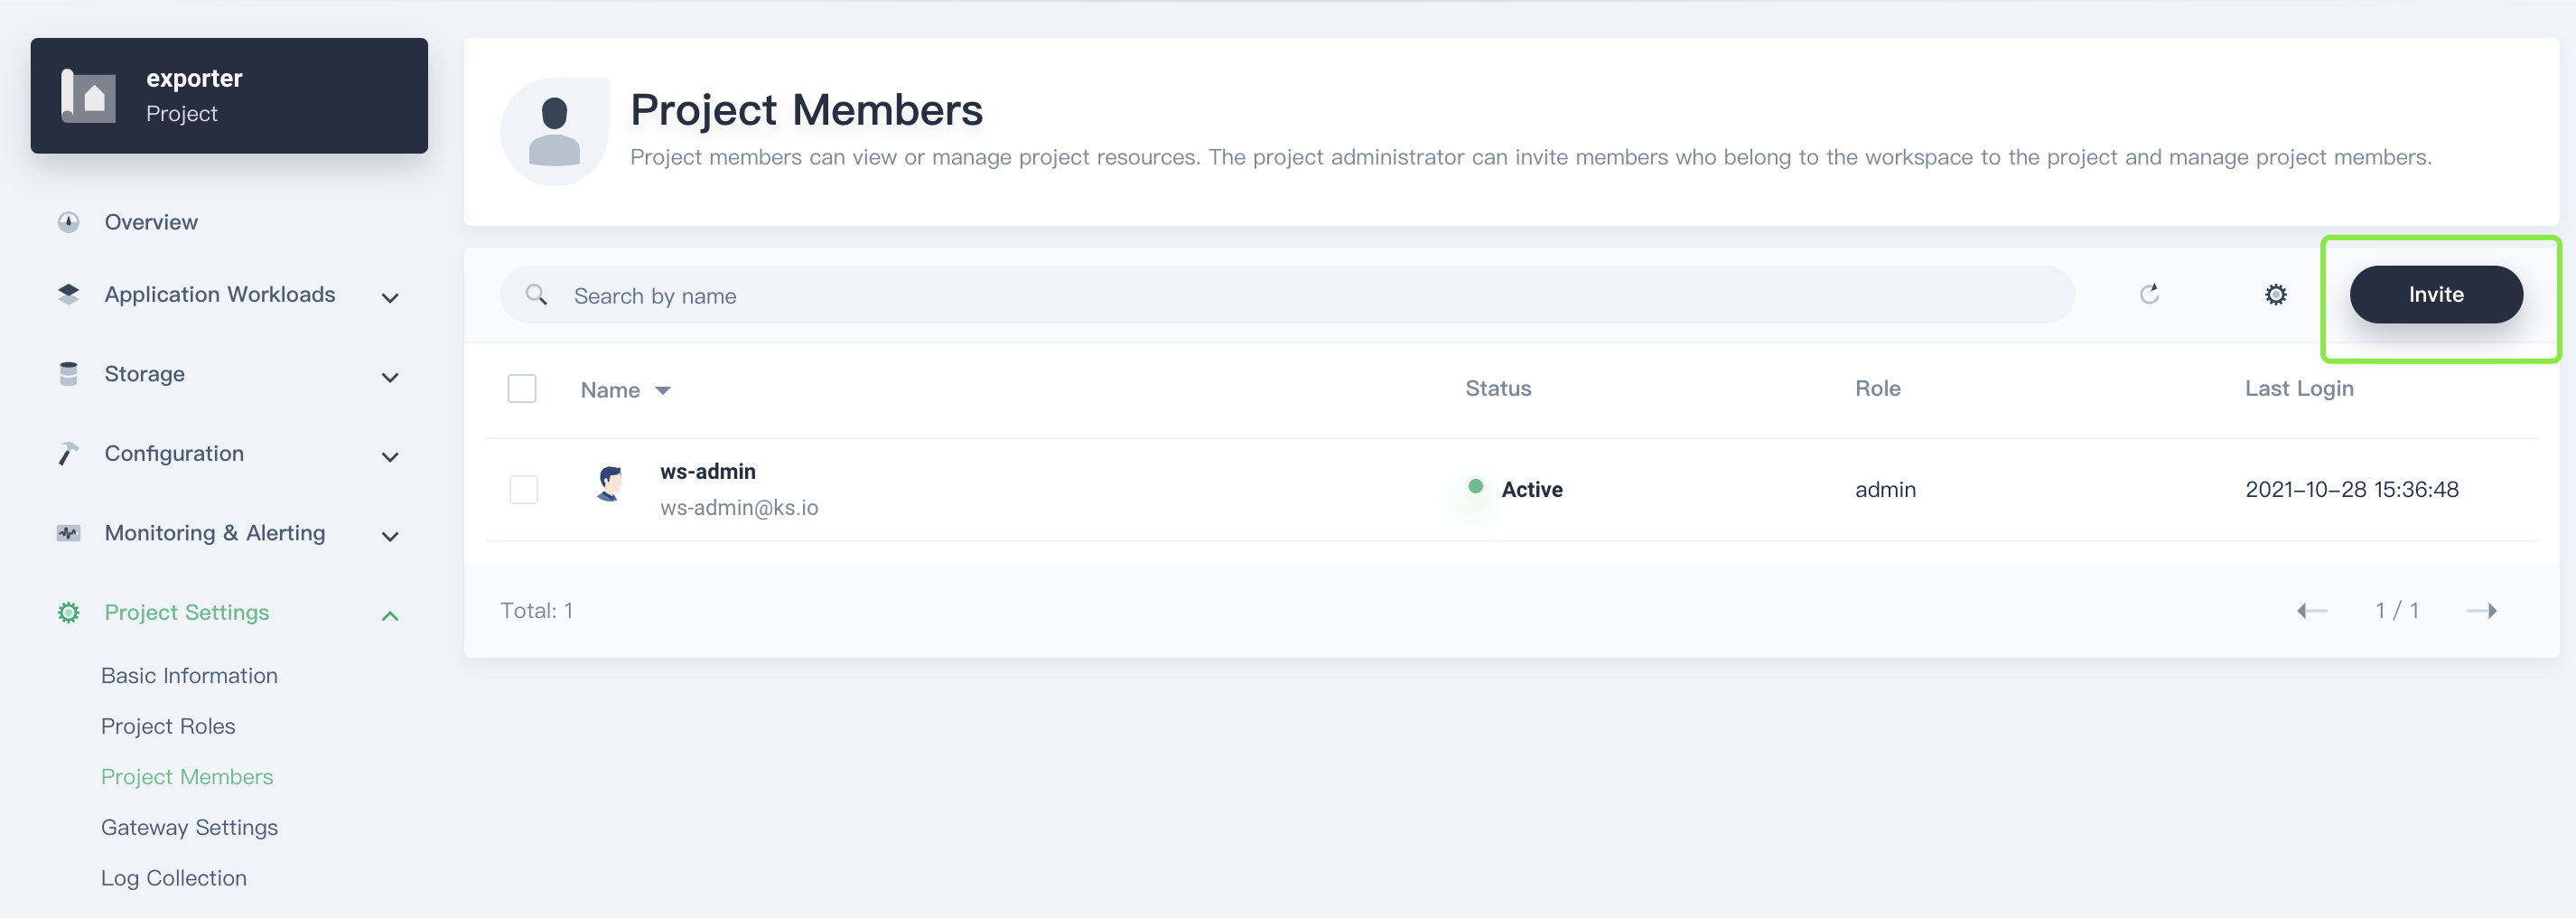The height and width of the screenshot is (918, 2576).
Task: Expand the Application Workloads section
Action: 389,297
